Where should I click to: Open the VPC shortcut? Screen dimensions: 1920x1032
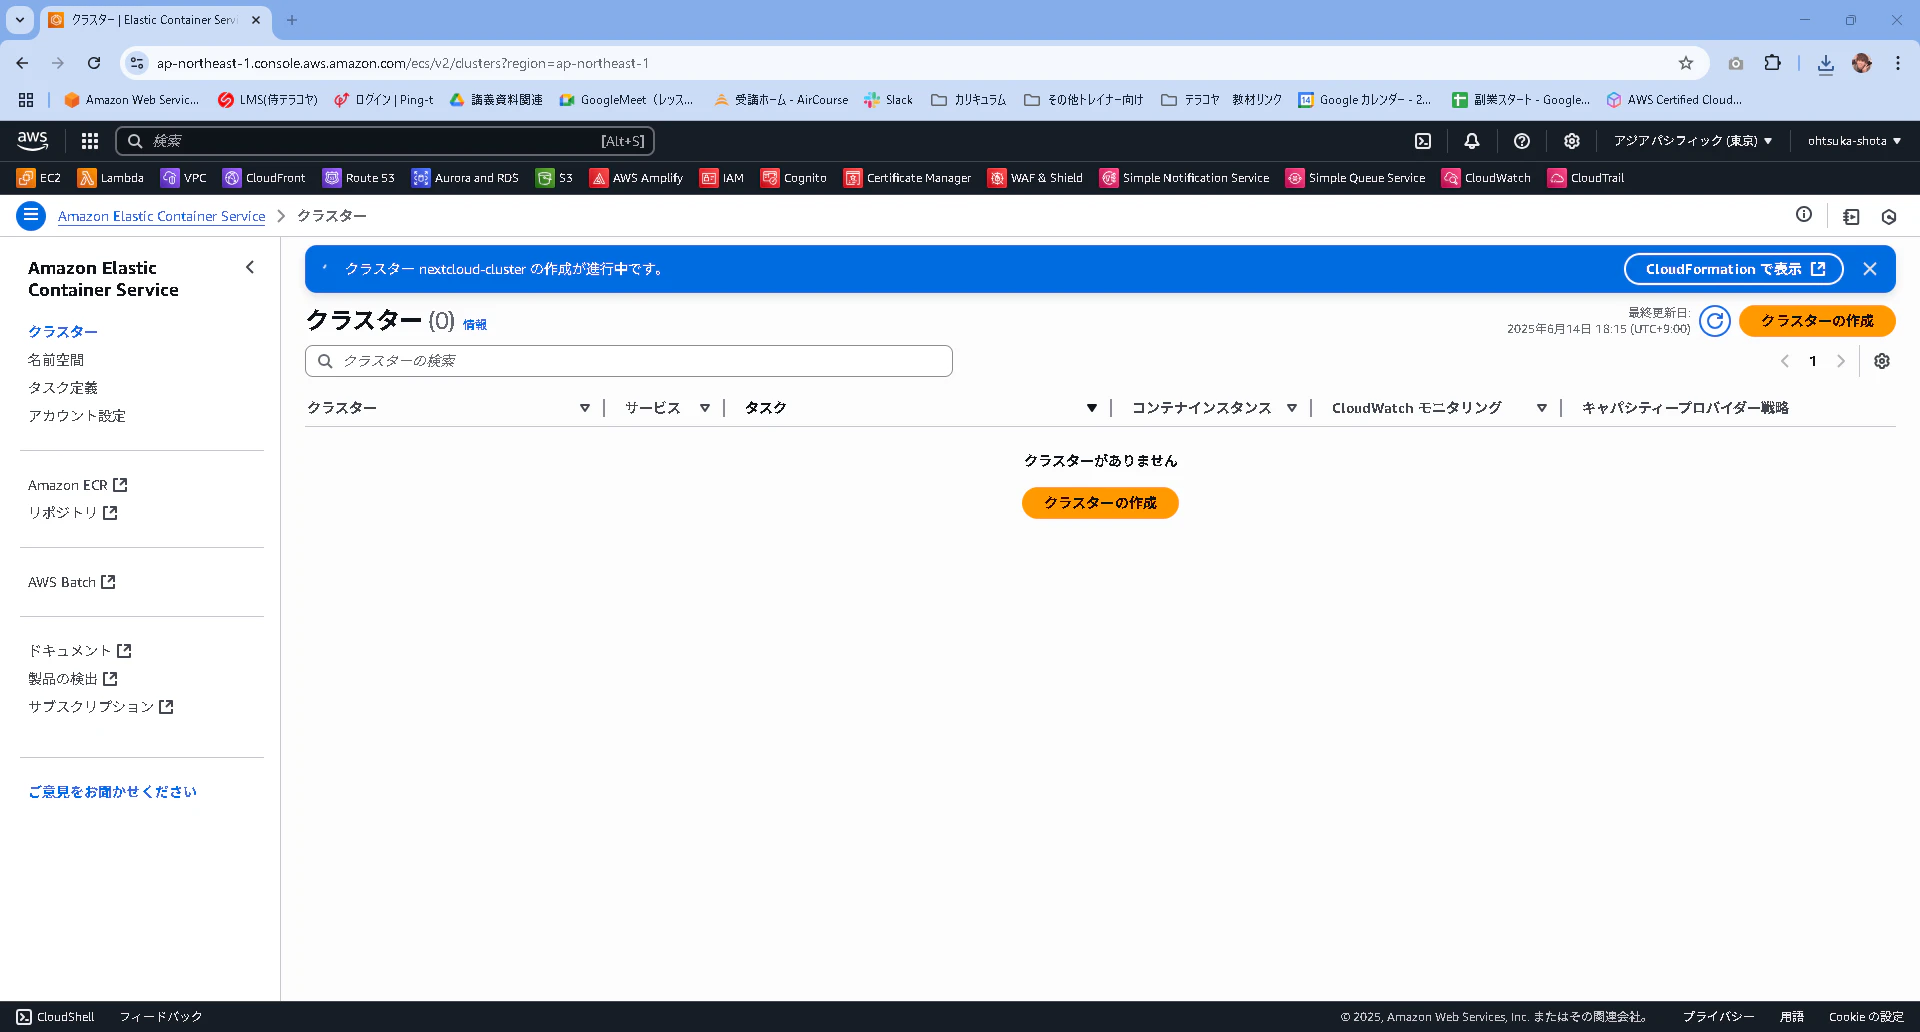point(184,178)
